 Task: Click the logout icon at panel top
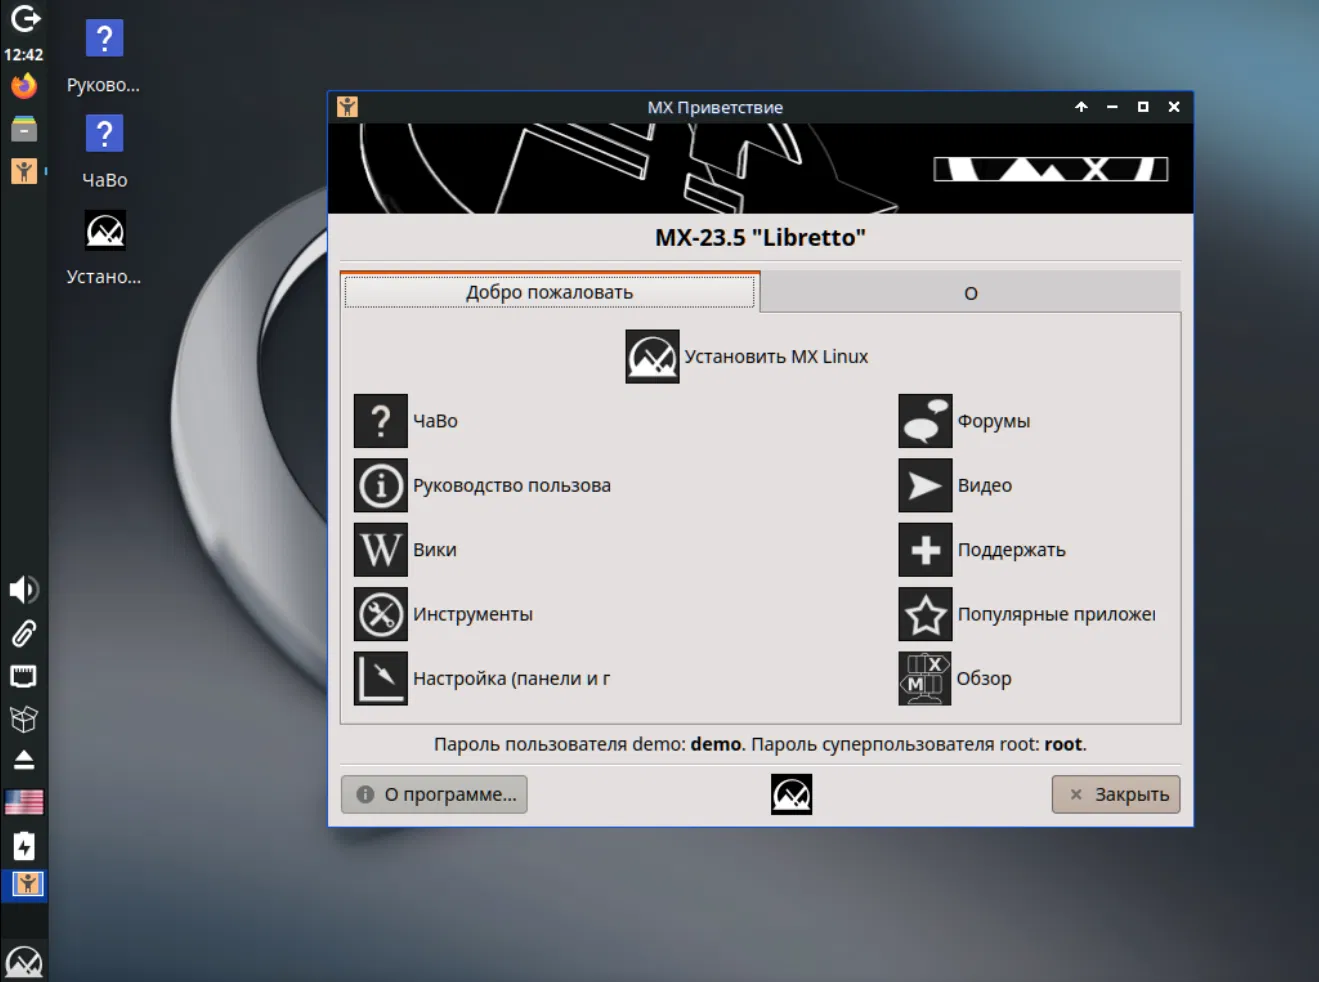[x=25, y=18]
